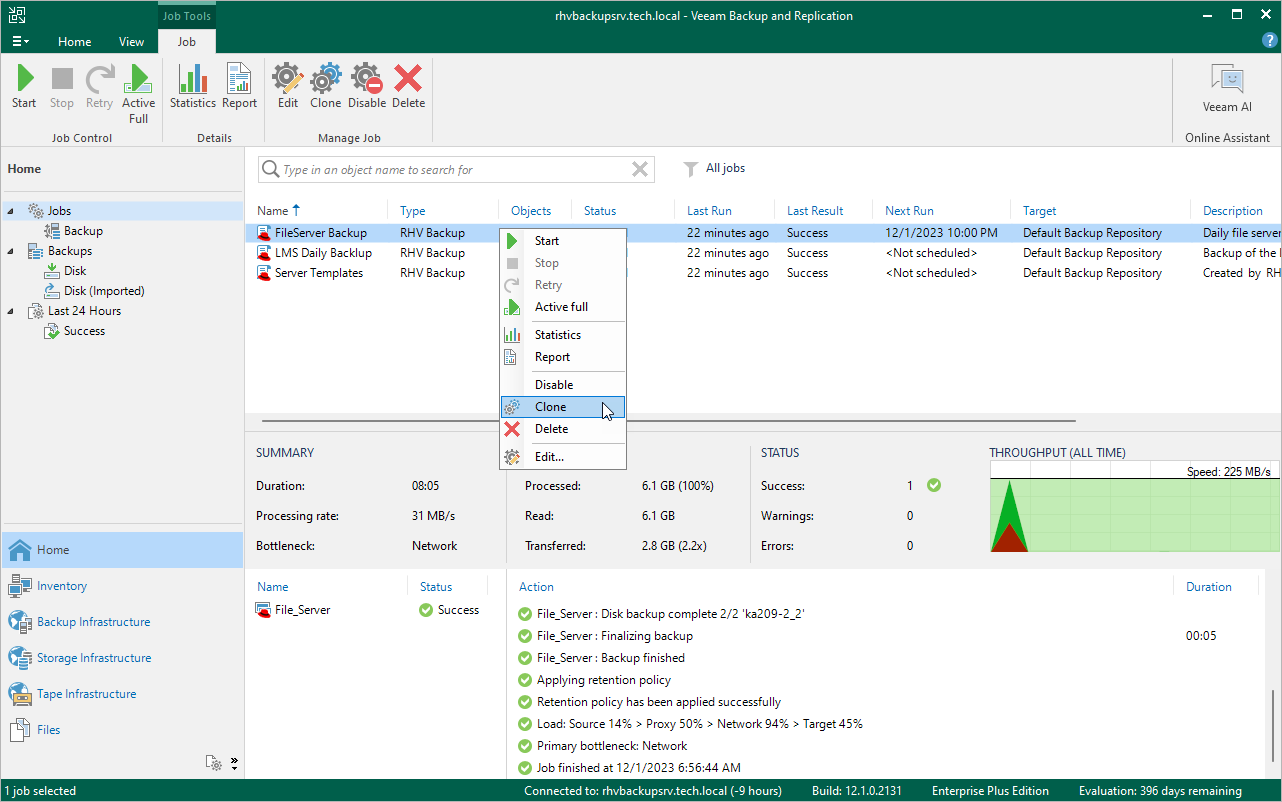Choose Start in the context menu

point(563,241)
